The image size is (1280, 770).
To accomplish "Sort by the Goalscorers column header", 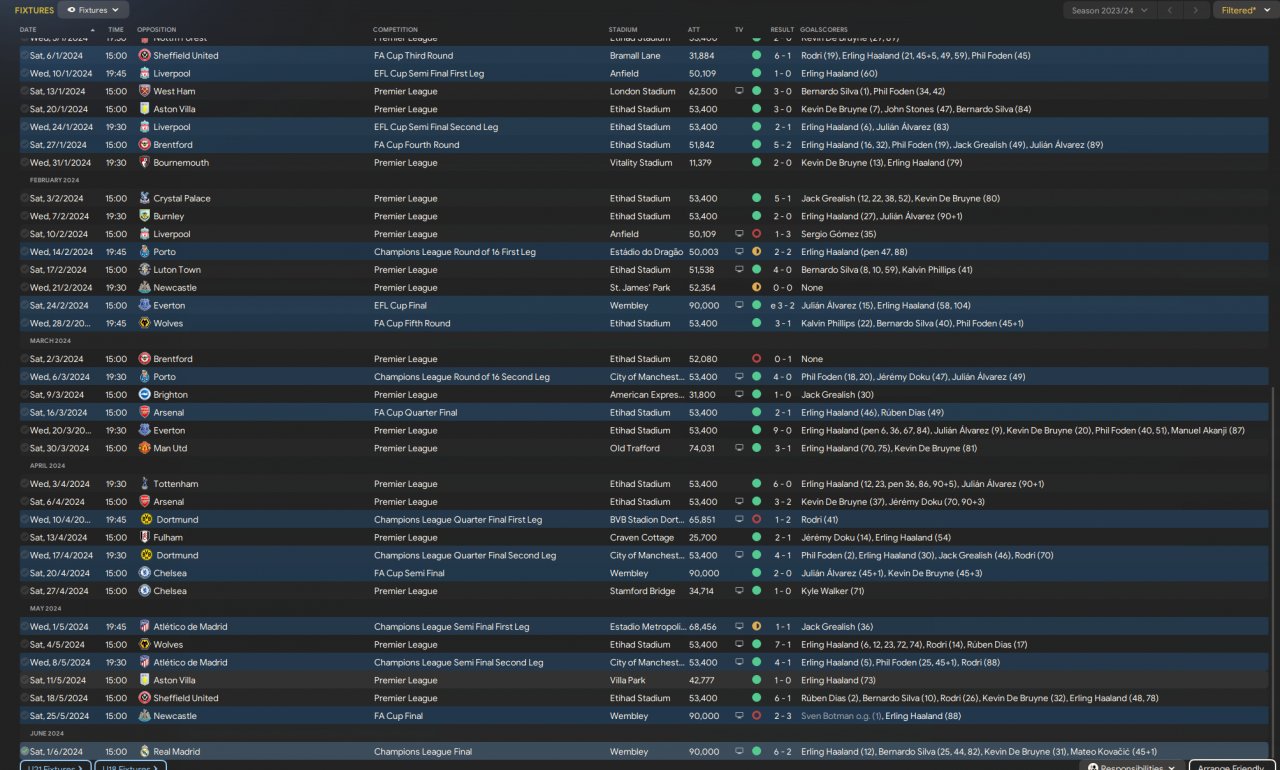I will tap(825, 30).
